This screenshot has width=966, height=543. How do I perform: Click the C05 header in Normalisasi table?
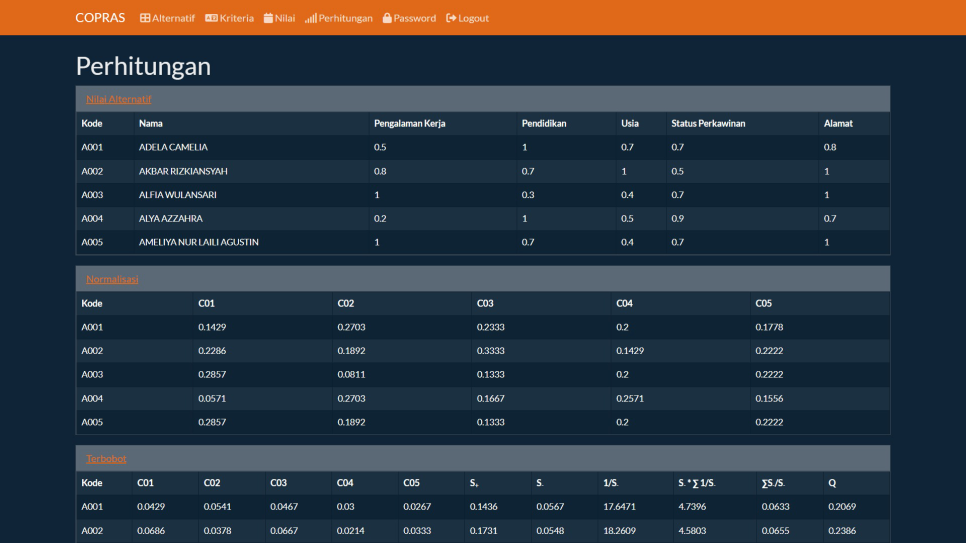(x=763, y=303)
